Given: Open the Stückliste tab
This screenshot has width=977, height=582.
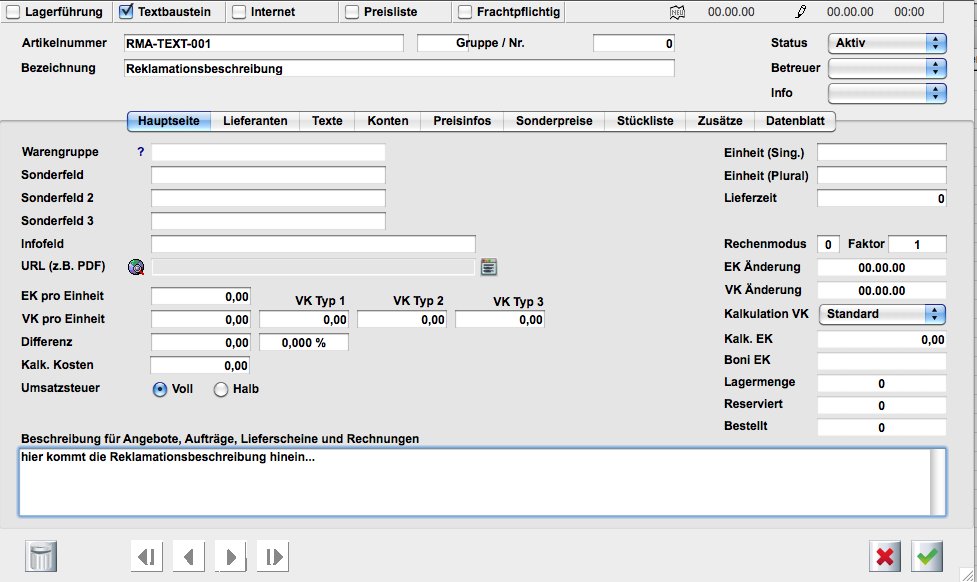Looking at the screenshot, I should pyautogui.click(x=645, y=121).
